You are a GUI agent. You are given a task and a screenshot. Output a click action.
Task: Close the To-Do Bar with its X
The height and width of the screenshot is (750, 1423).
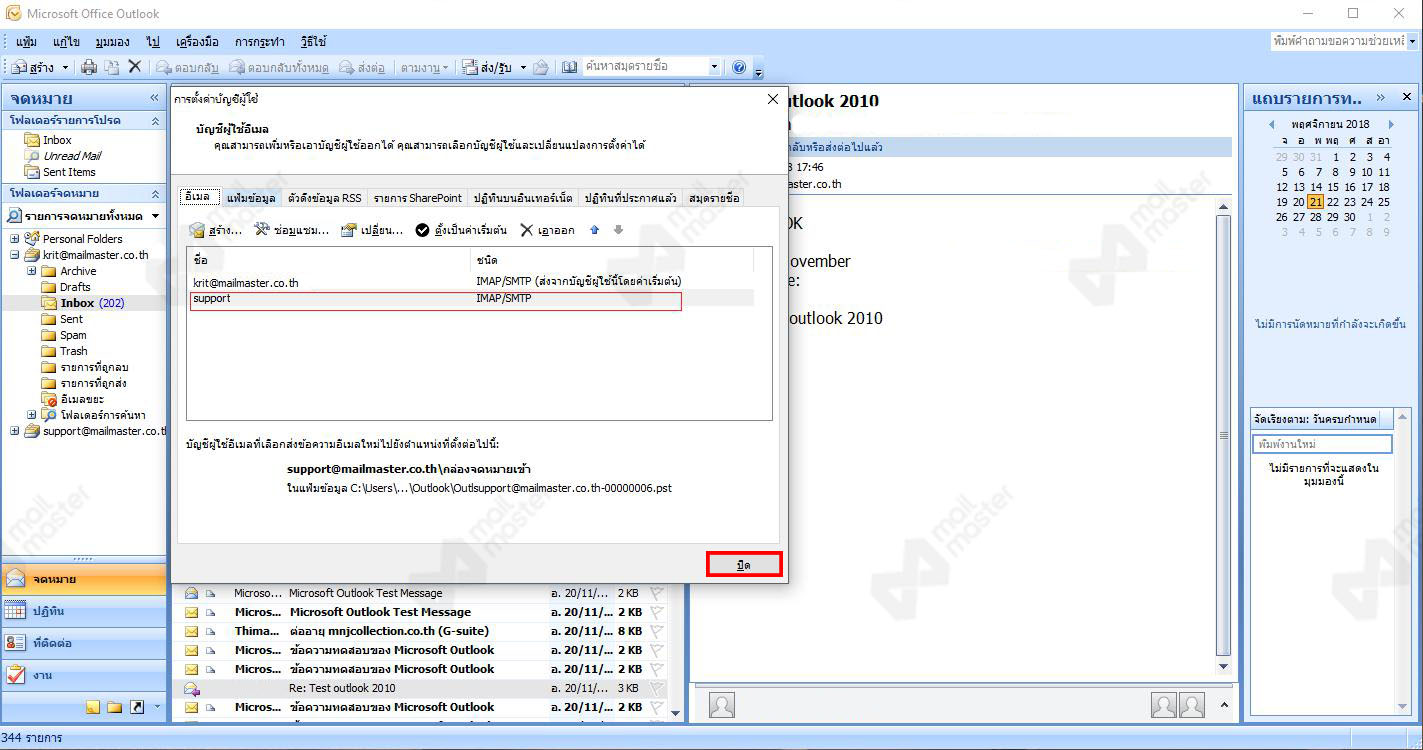[1406, 97]
